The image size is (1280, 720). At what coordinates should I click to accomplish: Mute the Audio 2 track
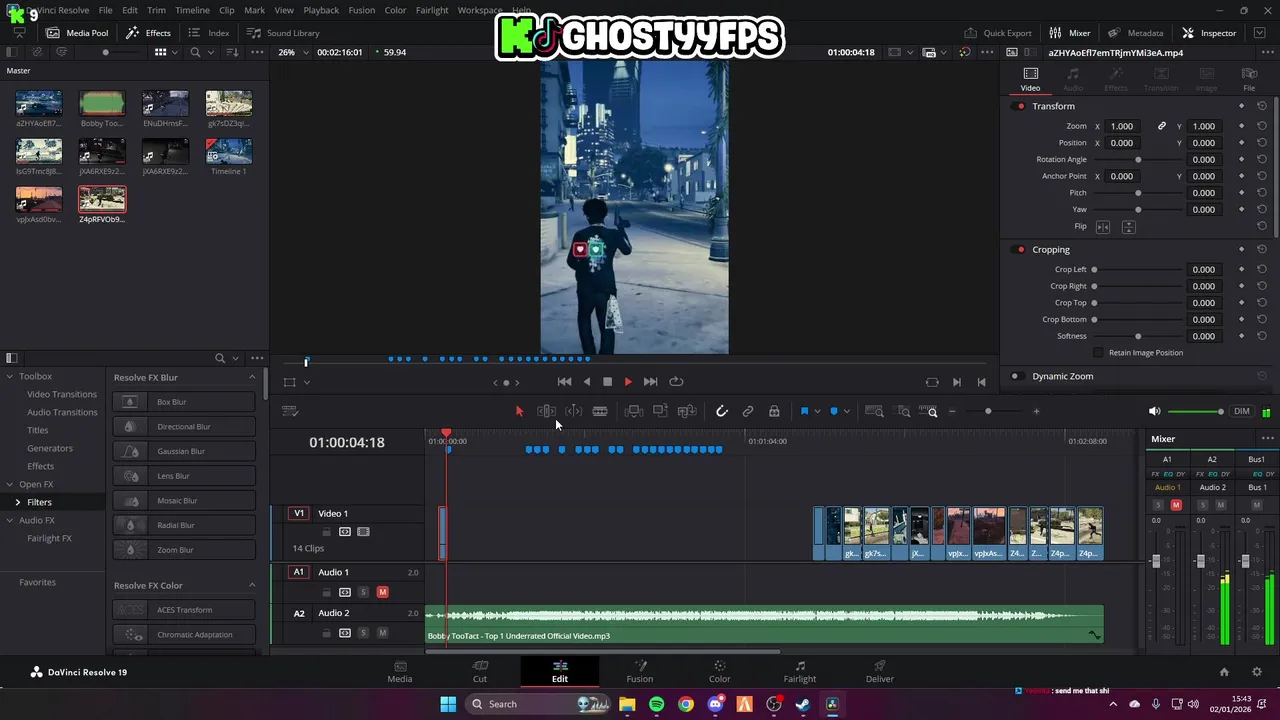[382, 633]
